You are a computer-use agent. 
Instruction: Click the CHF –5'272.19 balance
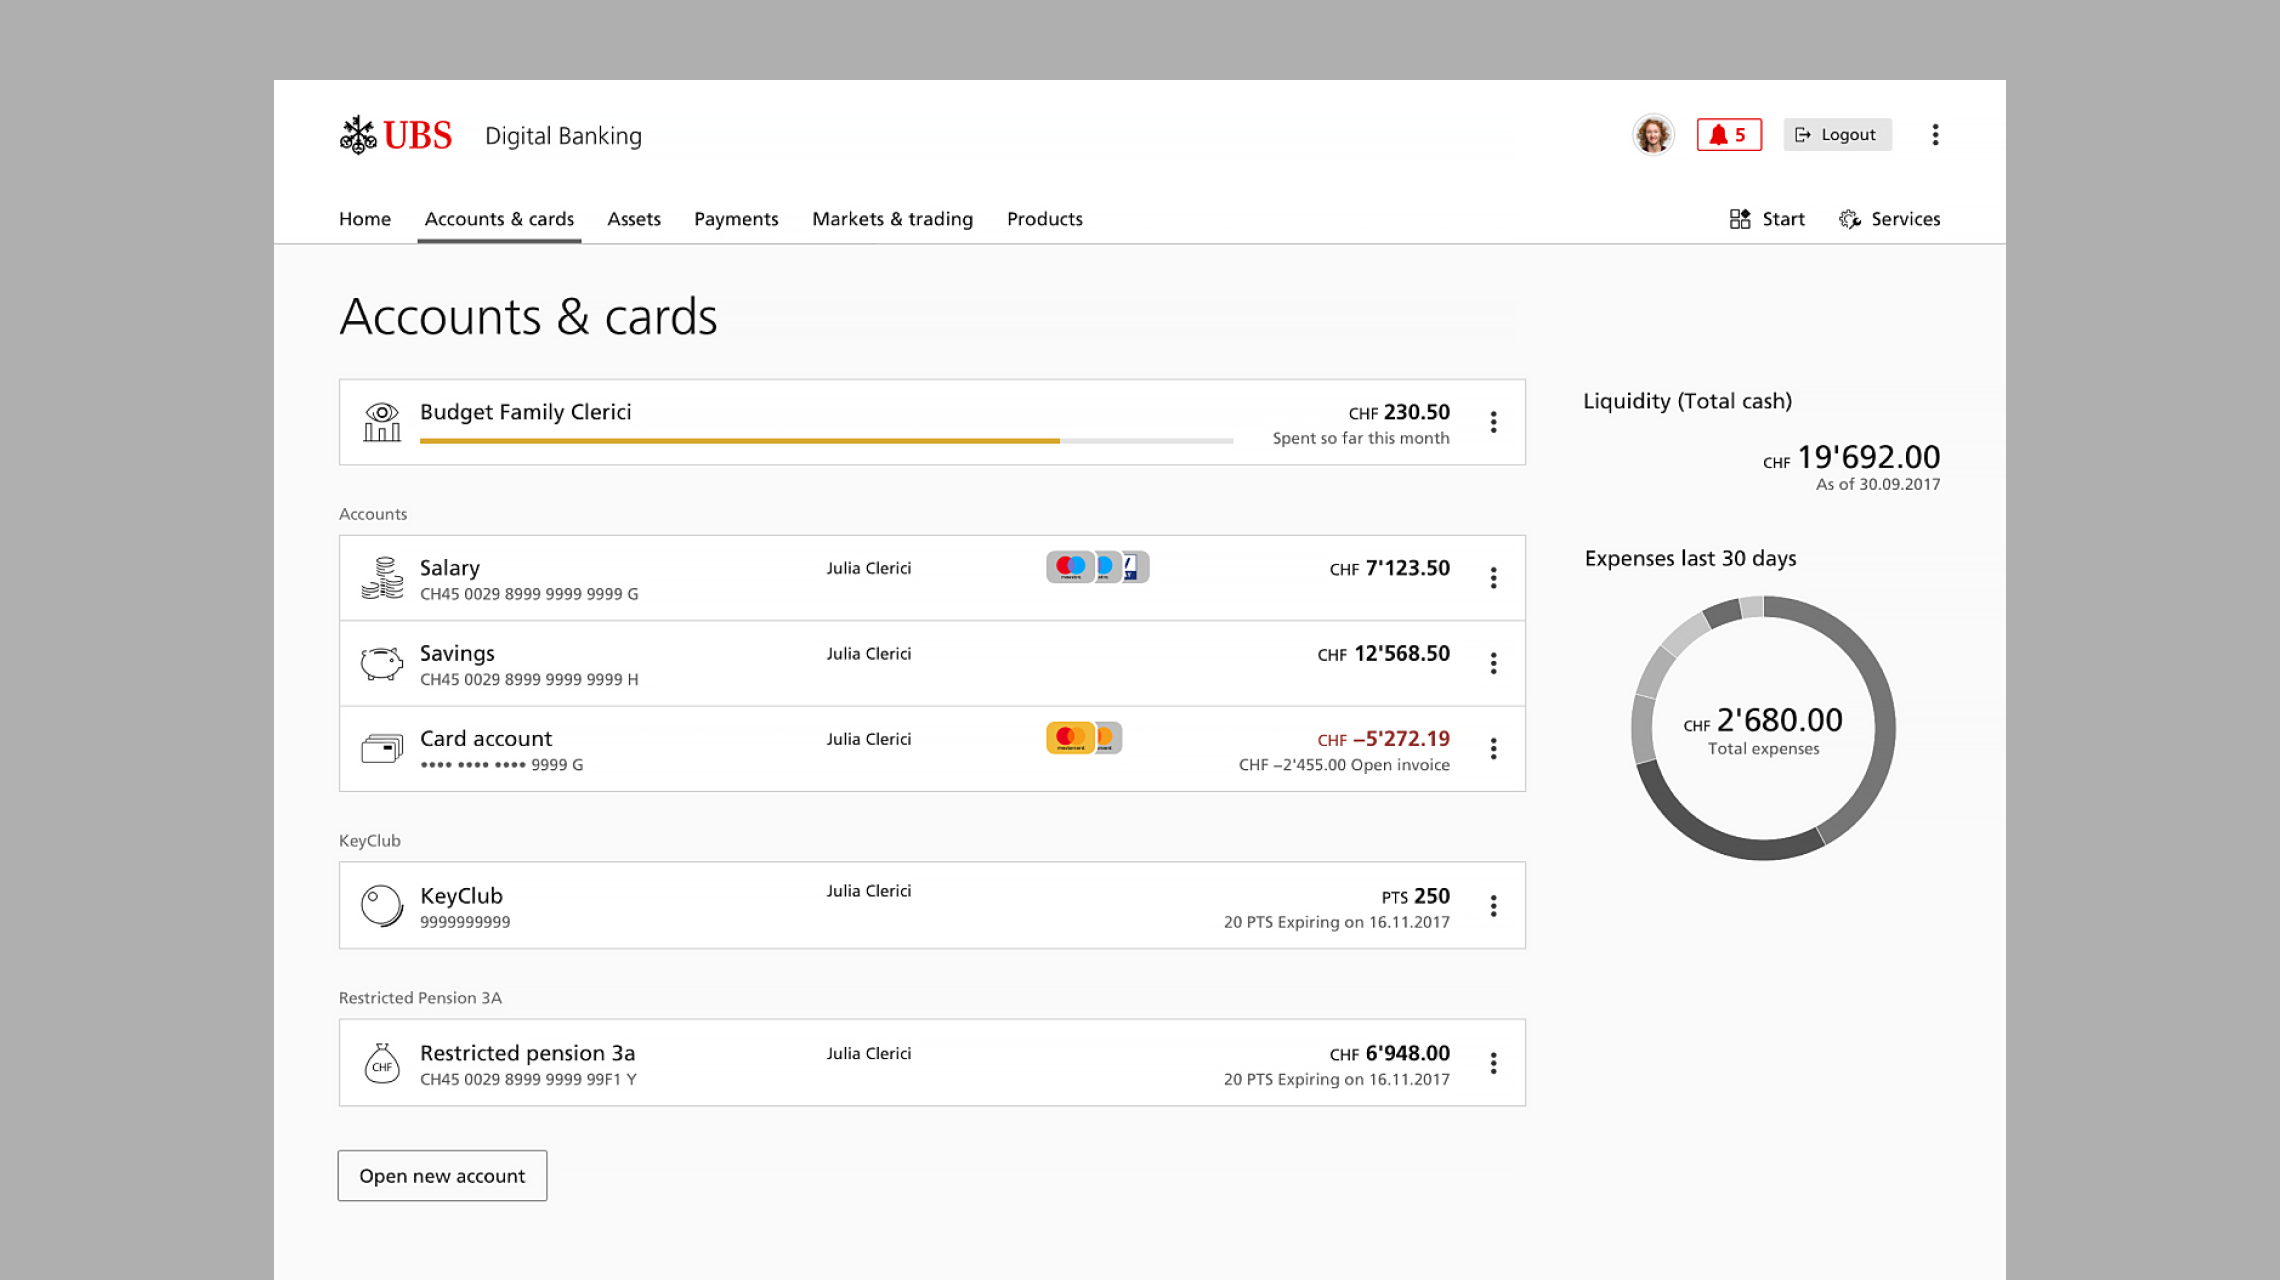tap(1383, 739)
